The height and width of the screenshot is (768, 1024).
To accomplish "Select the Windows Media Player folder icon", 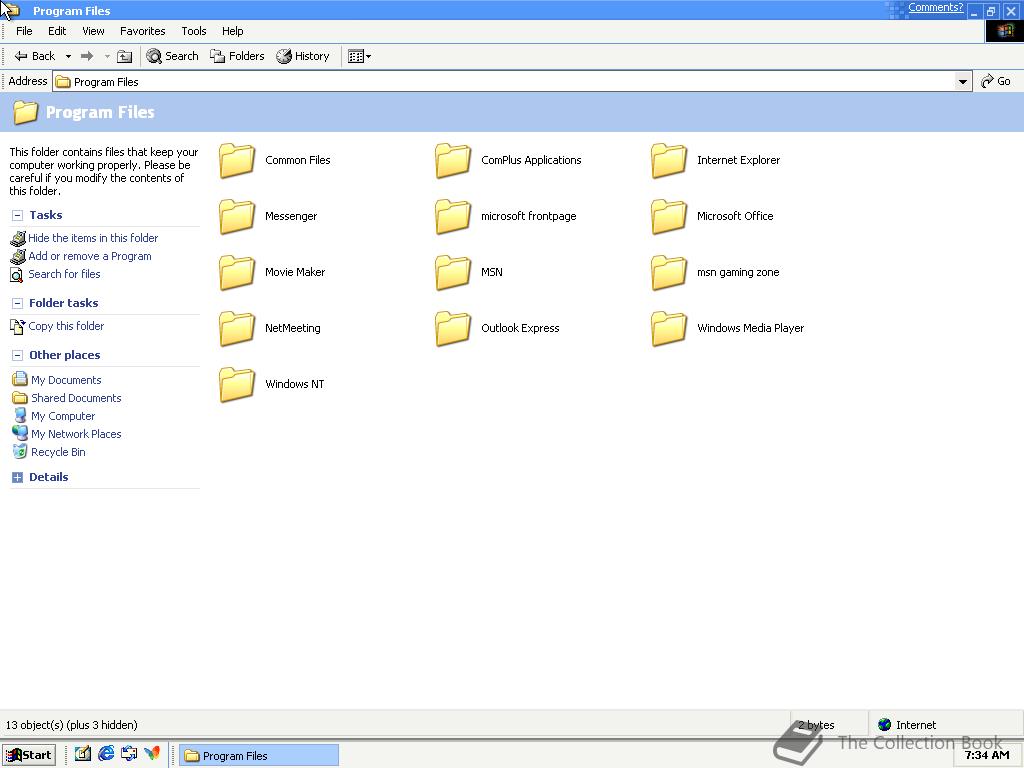I will (x=669, y=328).
